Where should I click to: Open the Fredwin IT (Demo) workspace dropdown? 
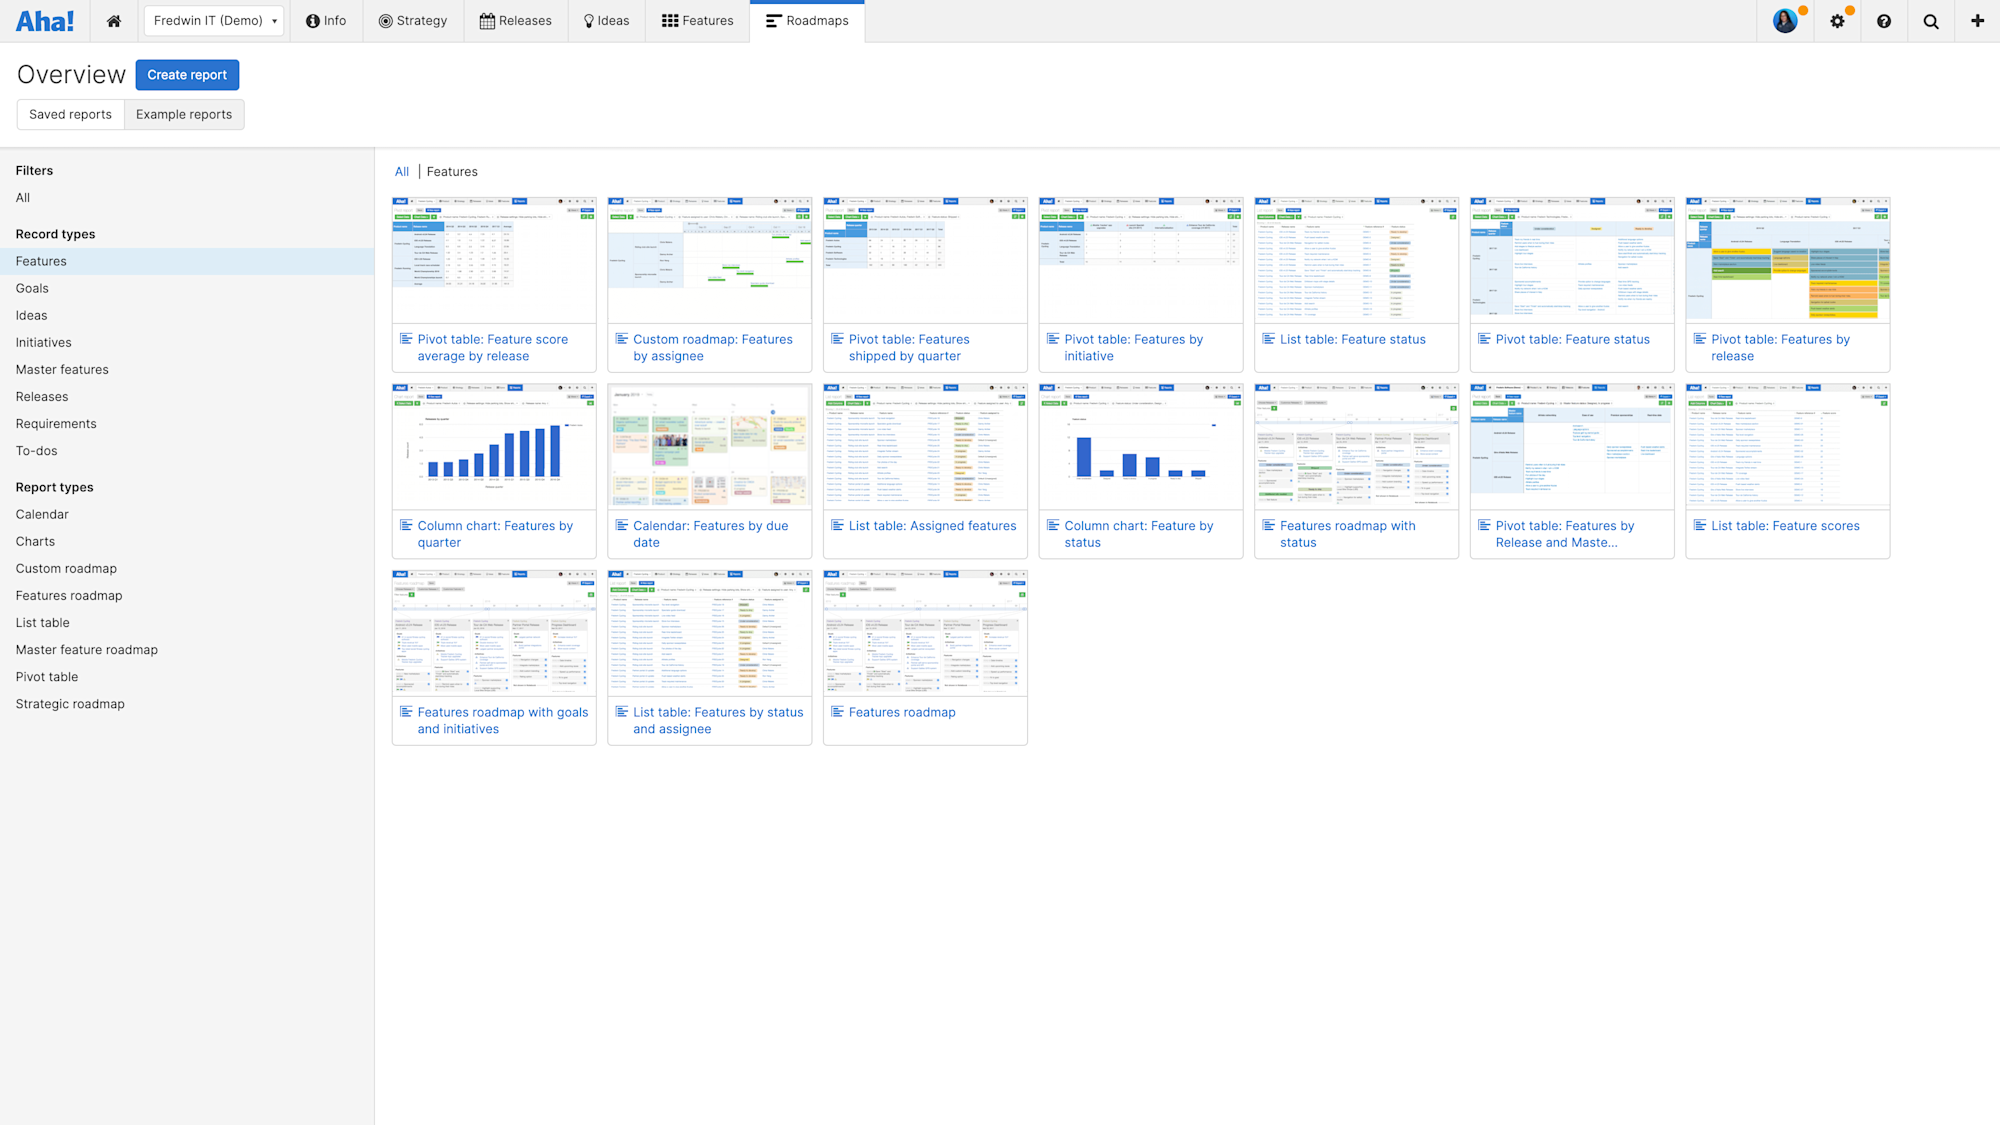214,21
